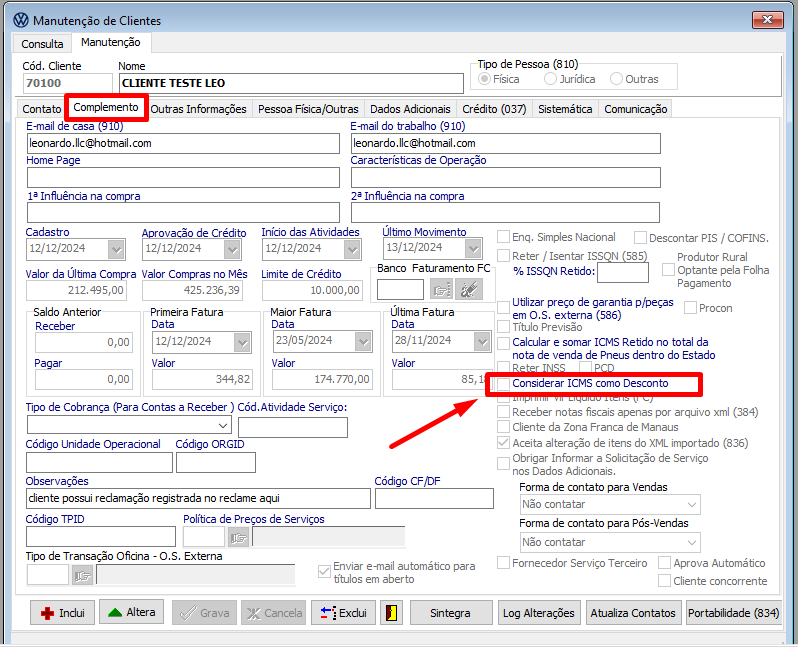
Task: Open the Outras Informações tab
Action: pos(198,109)
